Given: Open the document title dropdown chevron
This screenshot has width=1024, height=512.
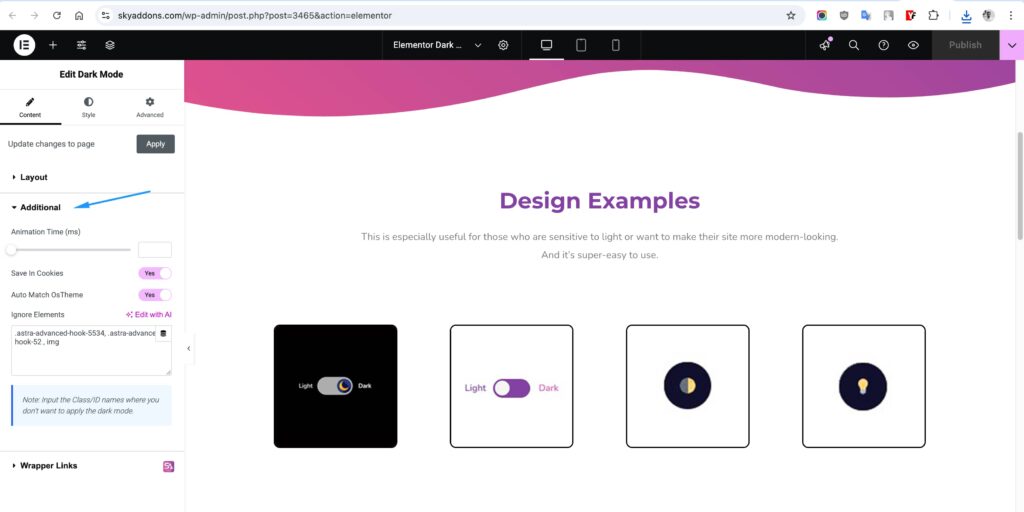Looking at the screenshot, I should click(x=478, y=45).
